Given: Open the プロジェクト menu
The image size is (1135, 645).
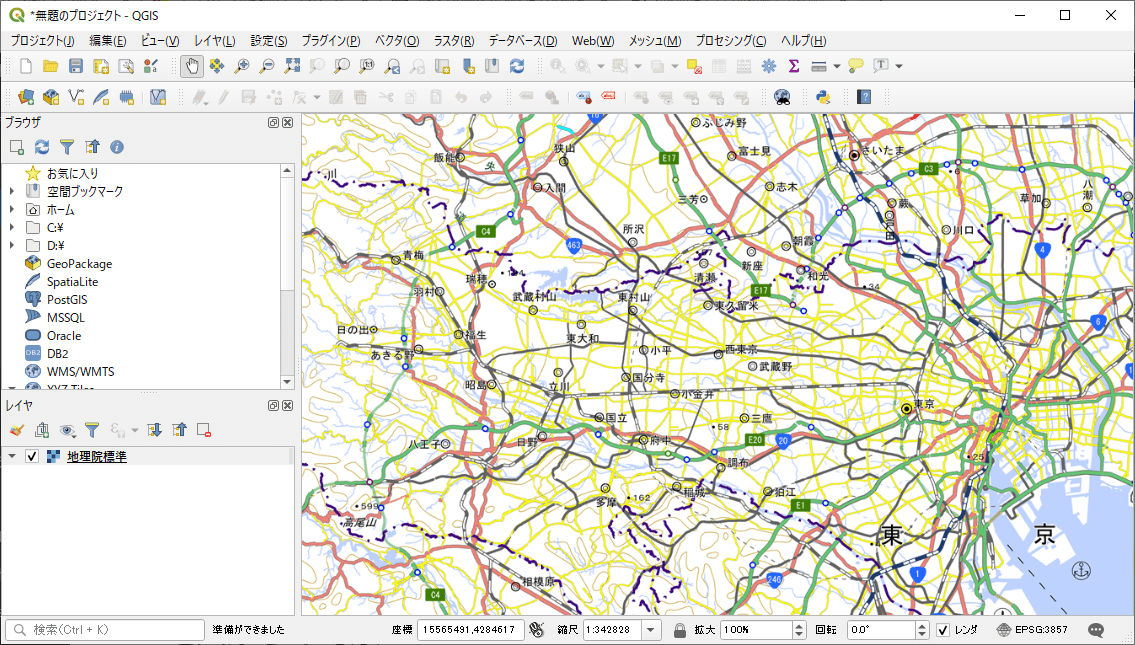Looking at the screenshot, I should tap(42, 41).
